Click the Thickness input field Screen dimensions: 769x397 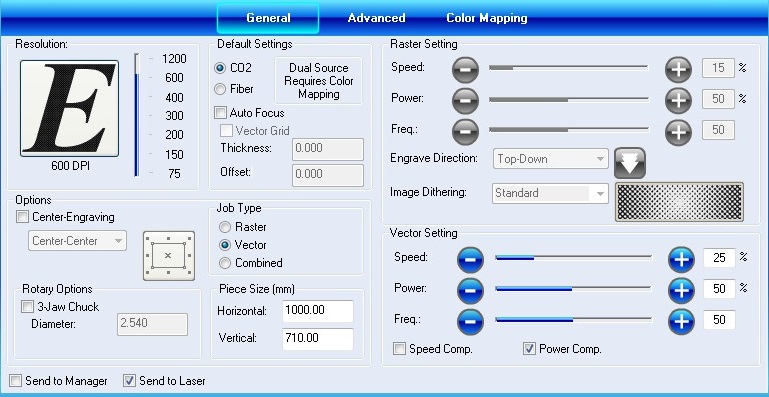(328, 150)
